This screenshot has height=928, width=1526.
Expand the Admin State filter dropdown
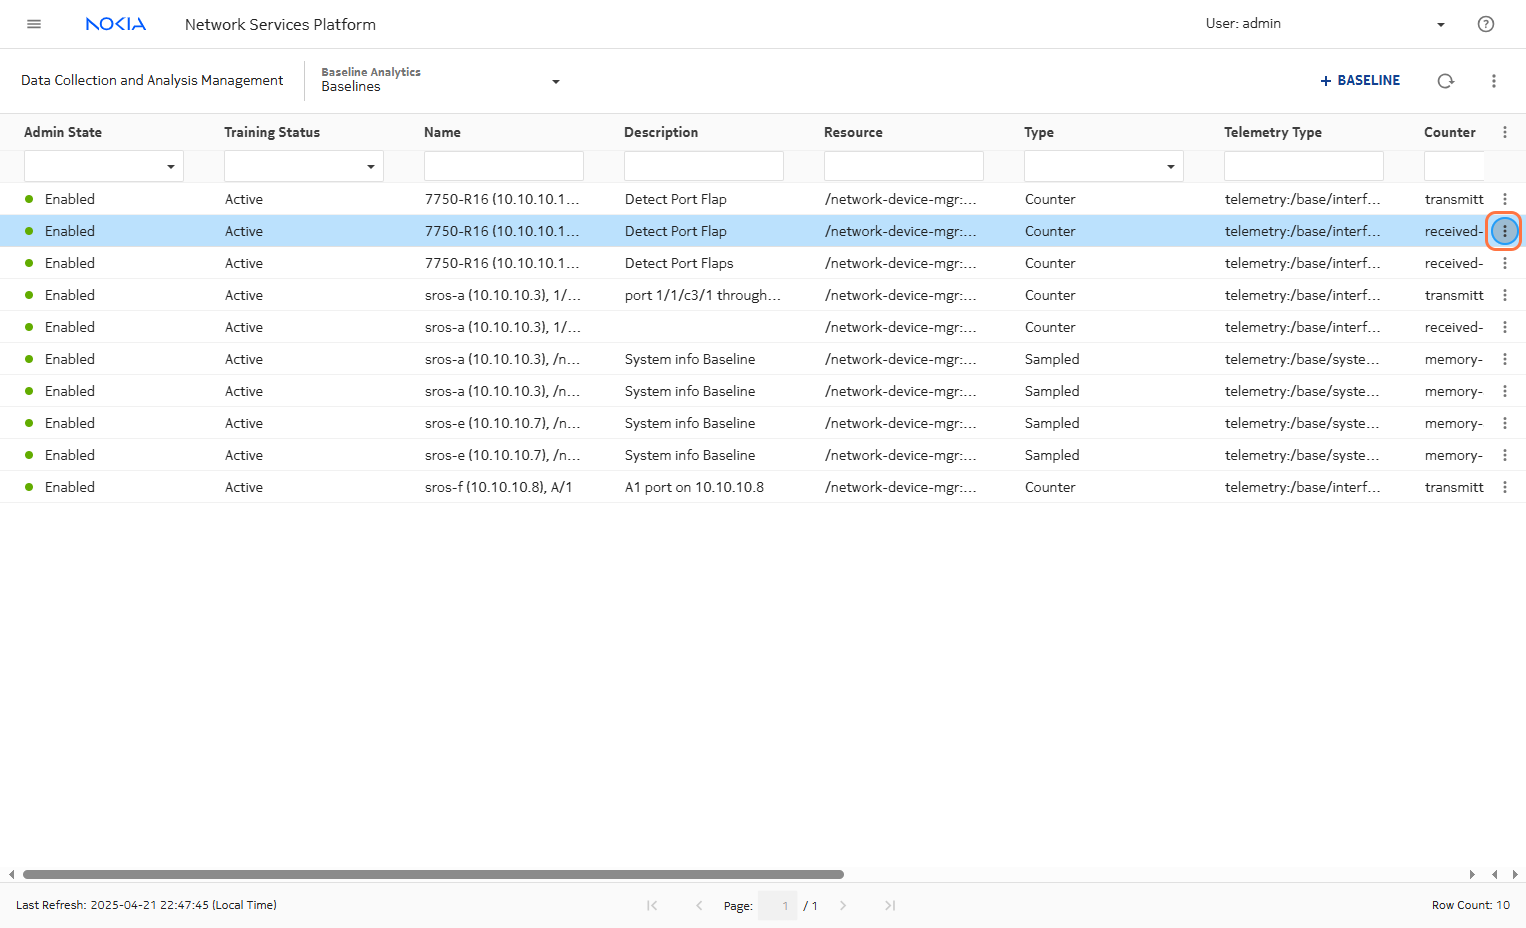[x=170, y=166]
